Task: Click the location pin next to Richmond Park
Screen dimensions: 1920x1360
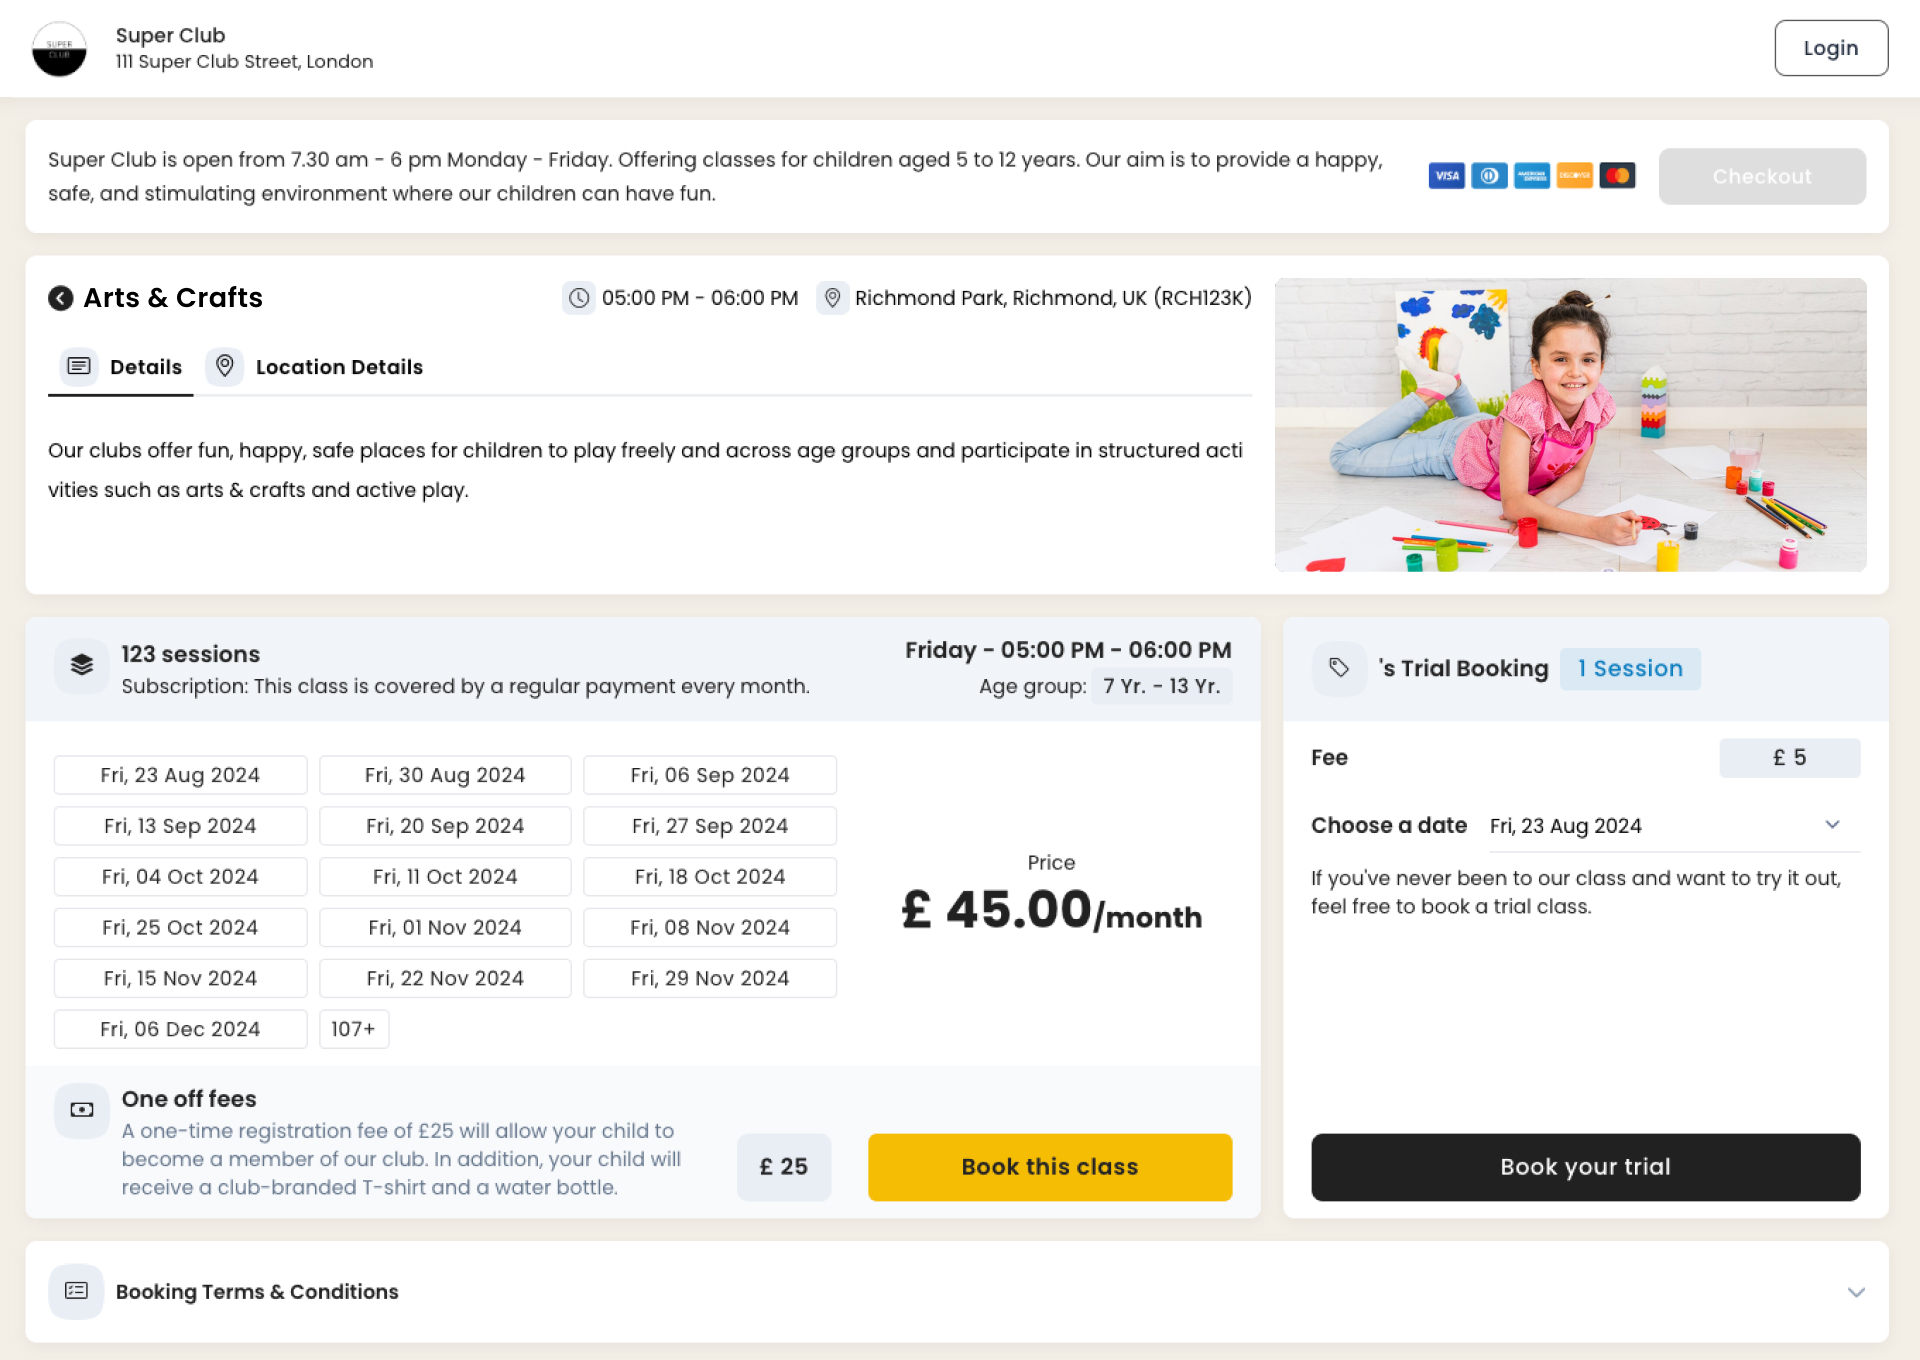Action: [x=832, y=298]
